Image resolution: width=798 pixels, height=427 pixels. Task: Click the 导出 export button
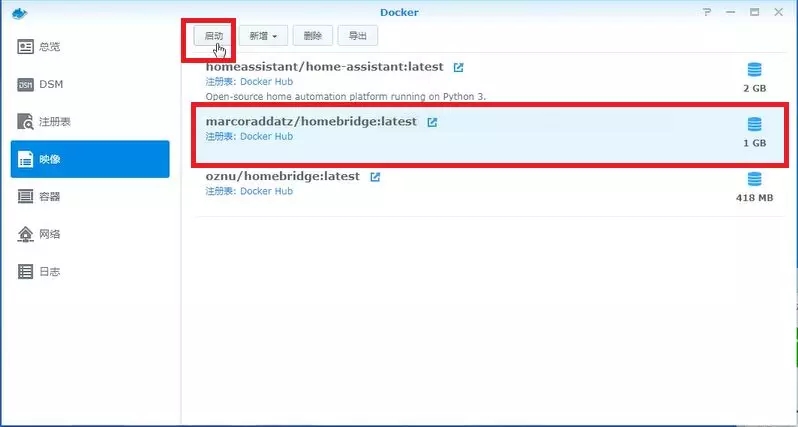[x=358, y=36]
